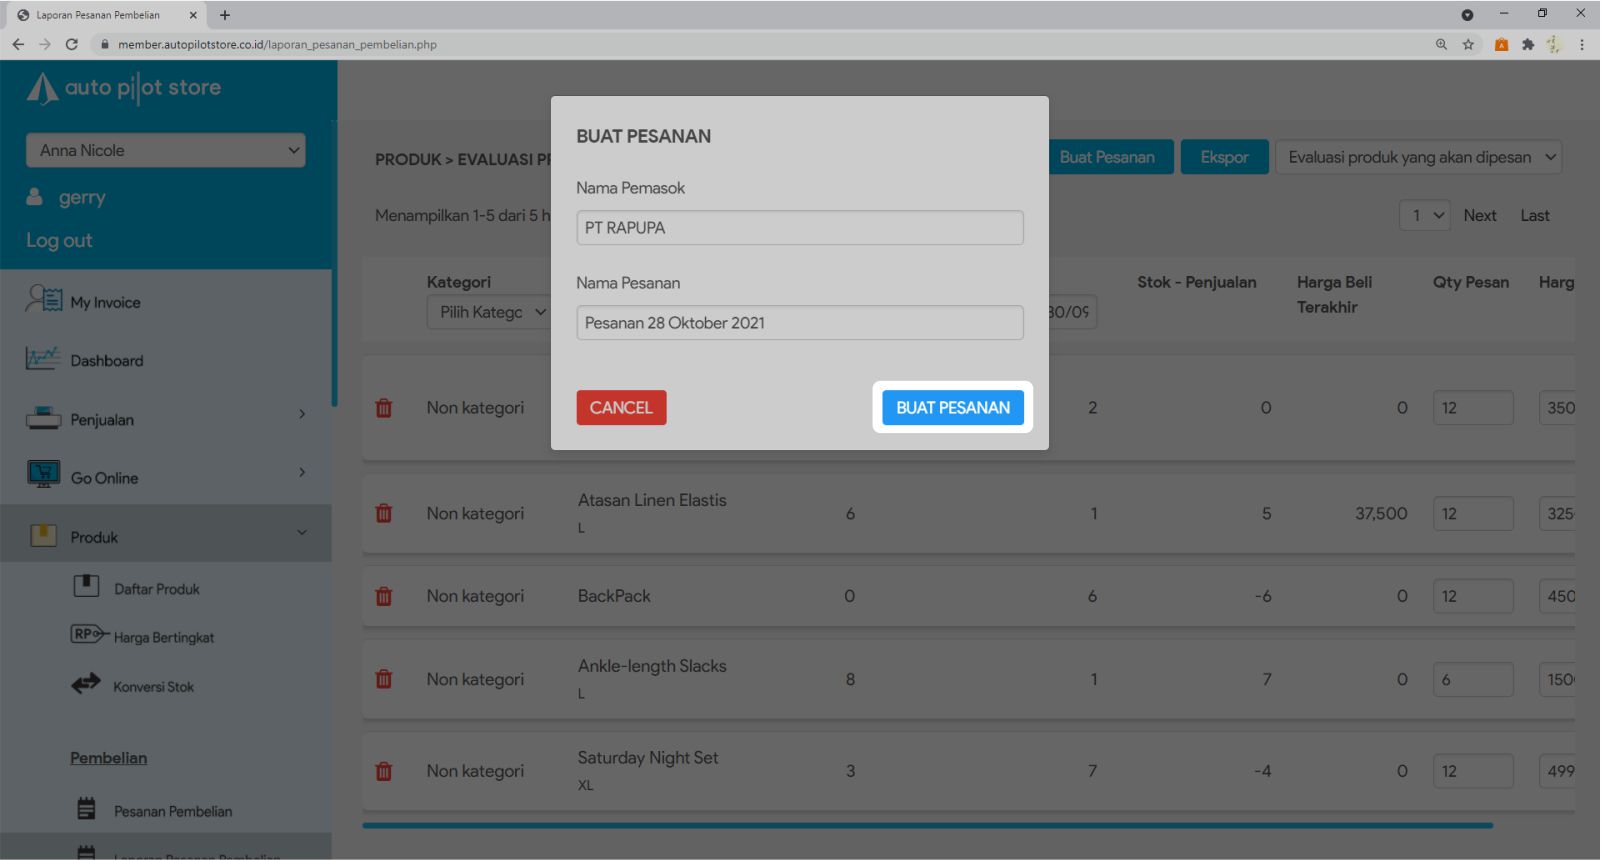This screenshot has width=1601, height=860.
Task: Open the Pilih Kategori filter dropdown
Action: (x=492, y=312)
